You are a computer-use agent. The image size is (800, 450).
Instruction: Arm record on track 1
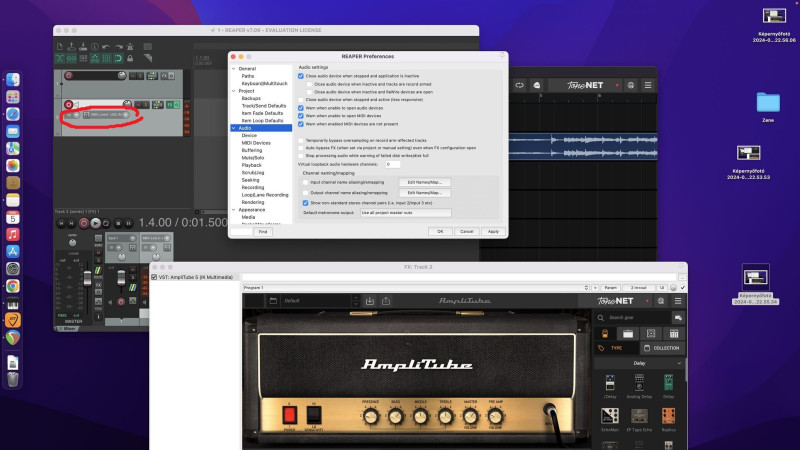pos(68,76)
